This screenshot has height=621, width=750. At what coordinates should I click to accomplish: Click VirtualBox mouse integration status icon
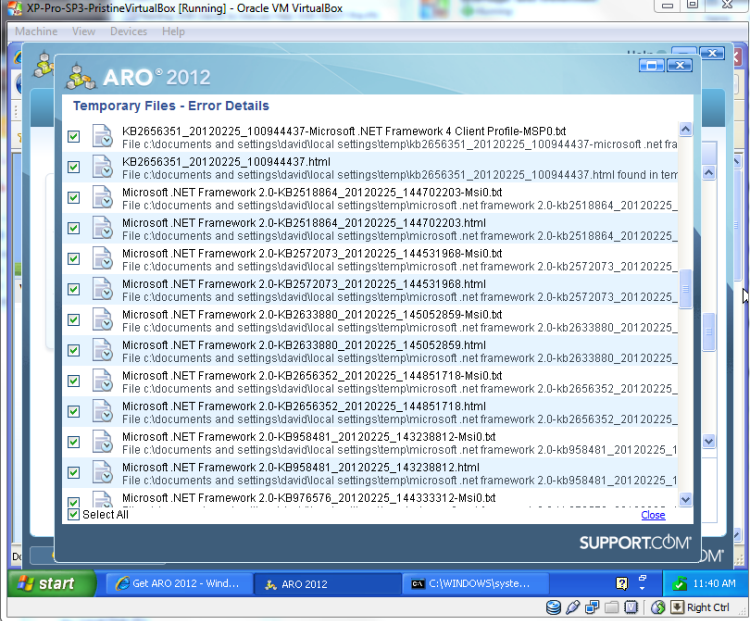(658, 608)
